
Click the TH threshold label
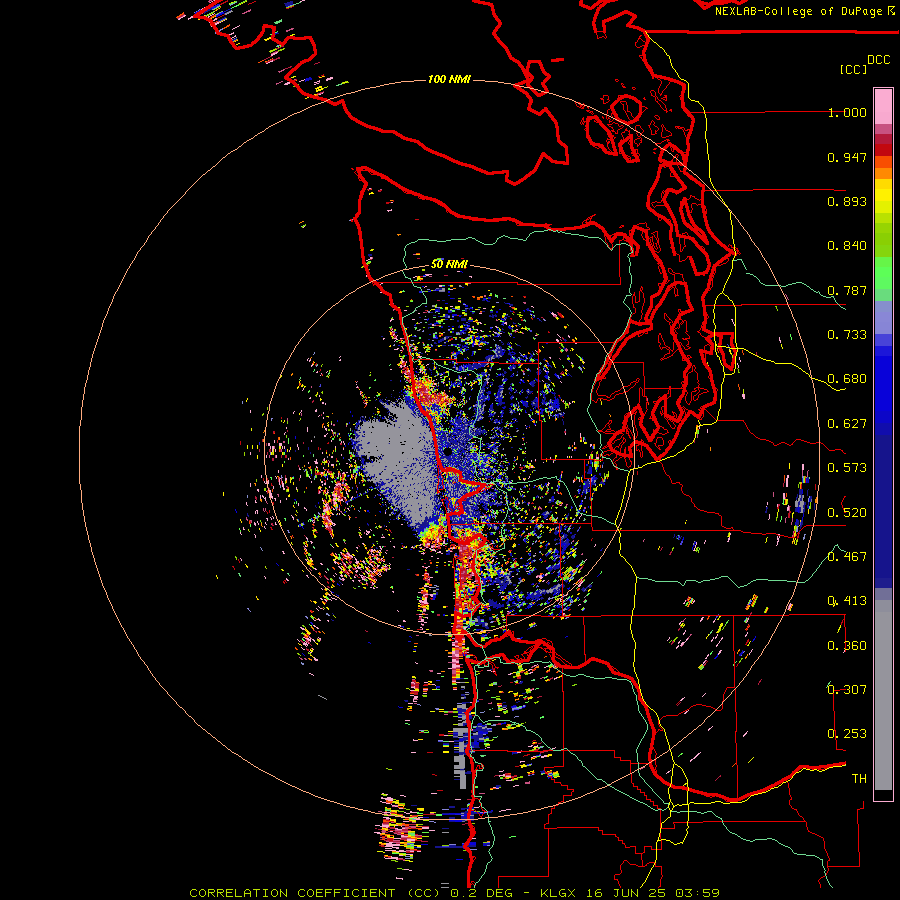coord(859,779)
